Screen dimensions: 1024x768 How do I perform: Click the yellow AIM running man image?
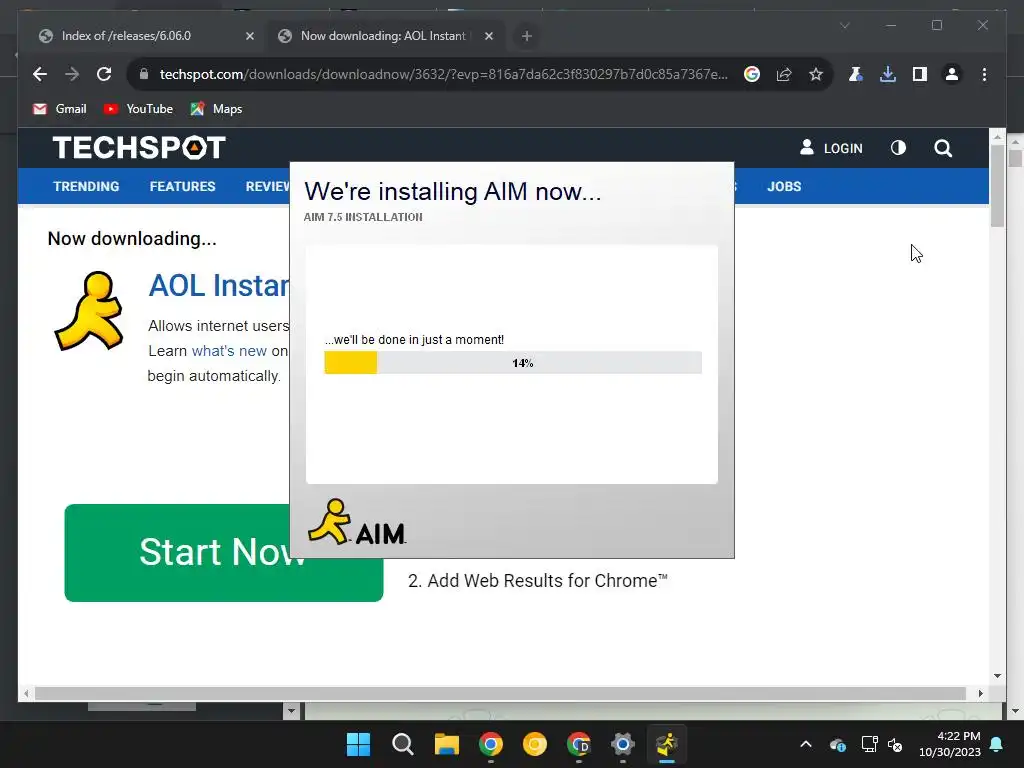(x=88, y=311)
